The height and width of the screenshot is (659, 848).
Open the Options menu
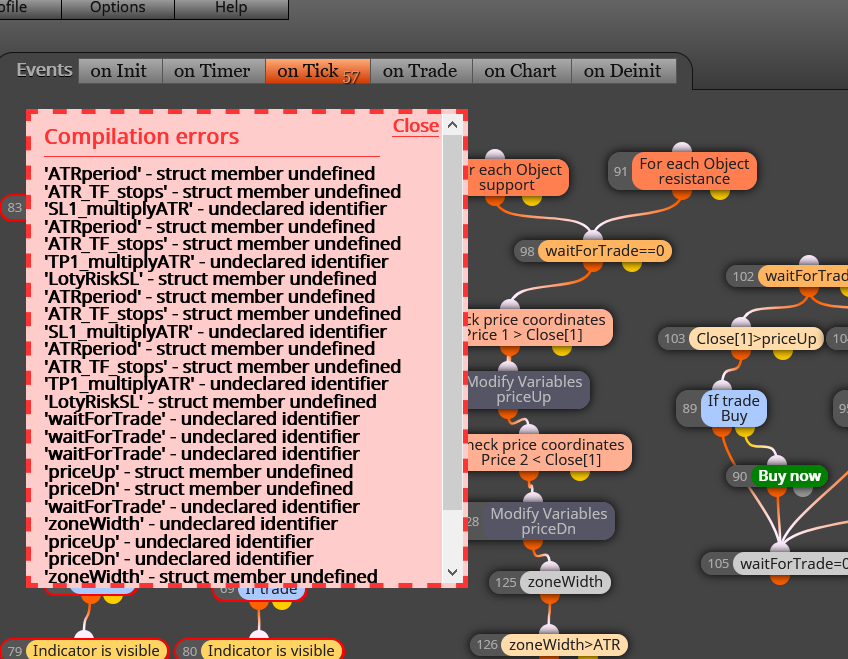[x=118, y=8]
